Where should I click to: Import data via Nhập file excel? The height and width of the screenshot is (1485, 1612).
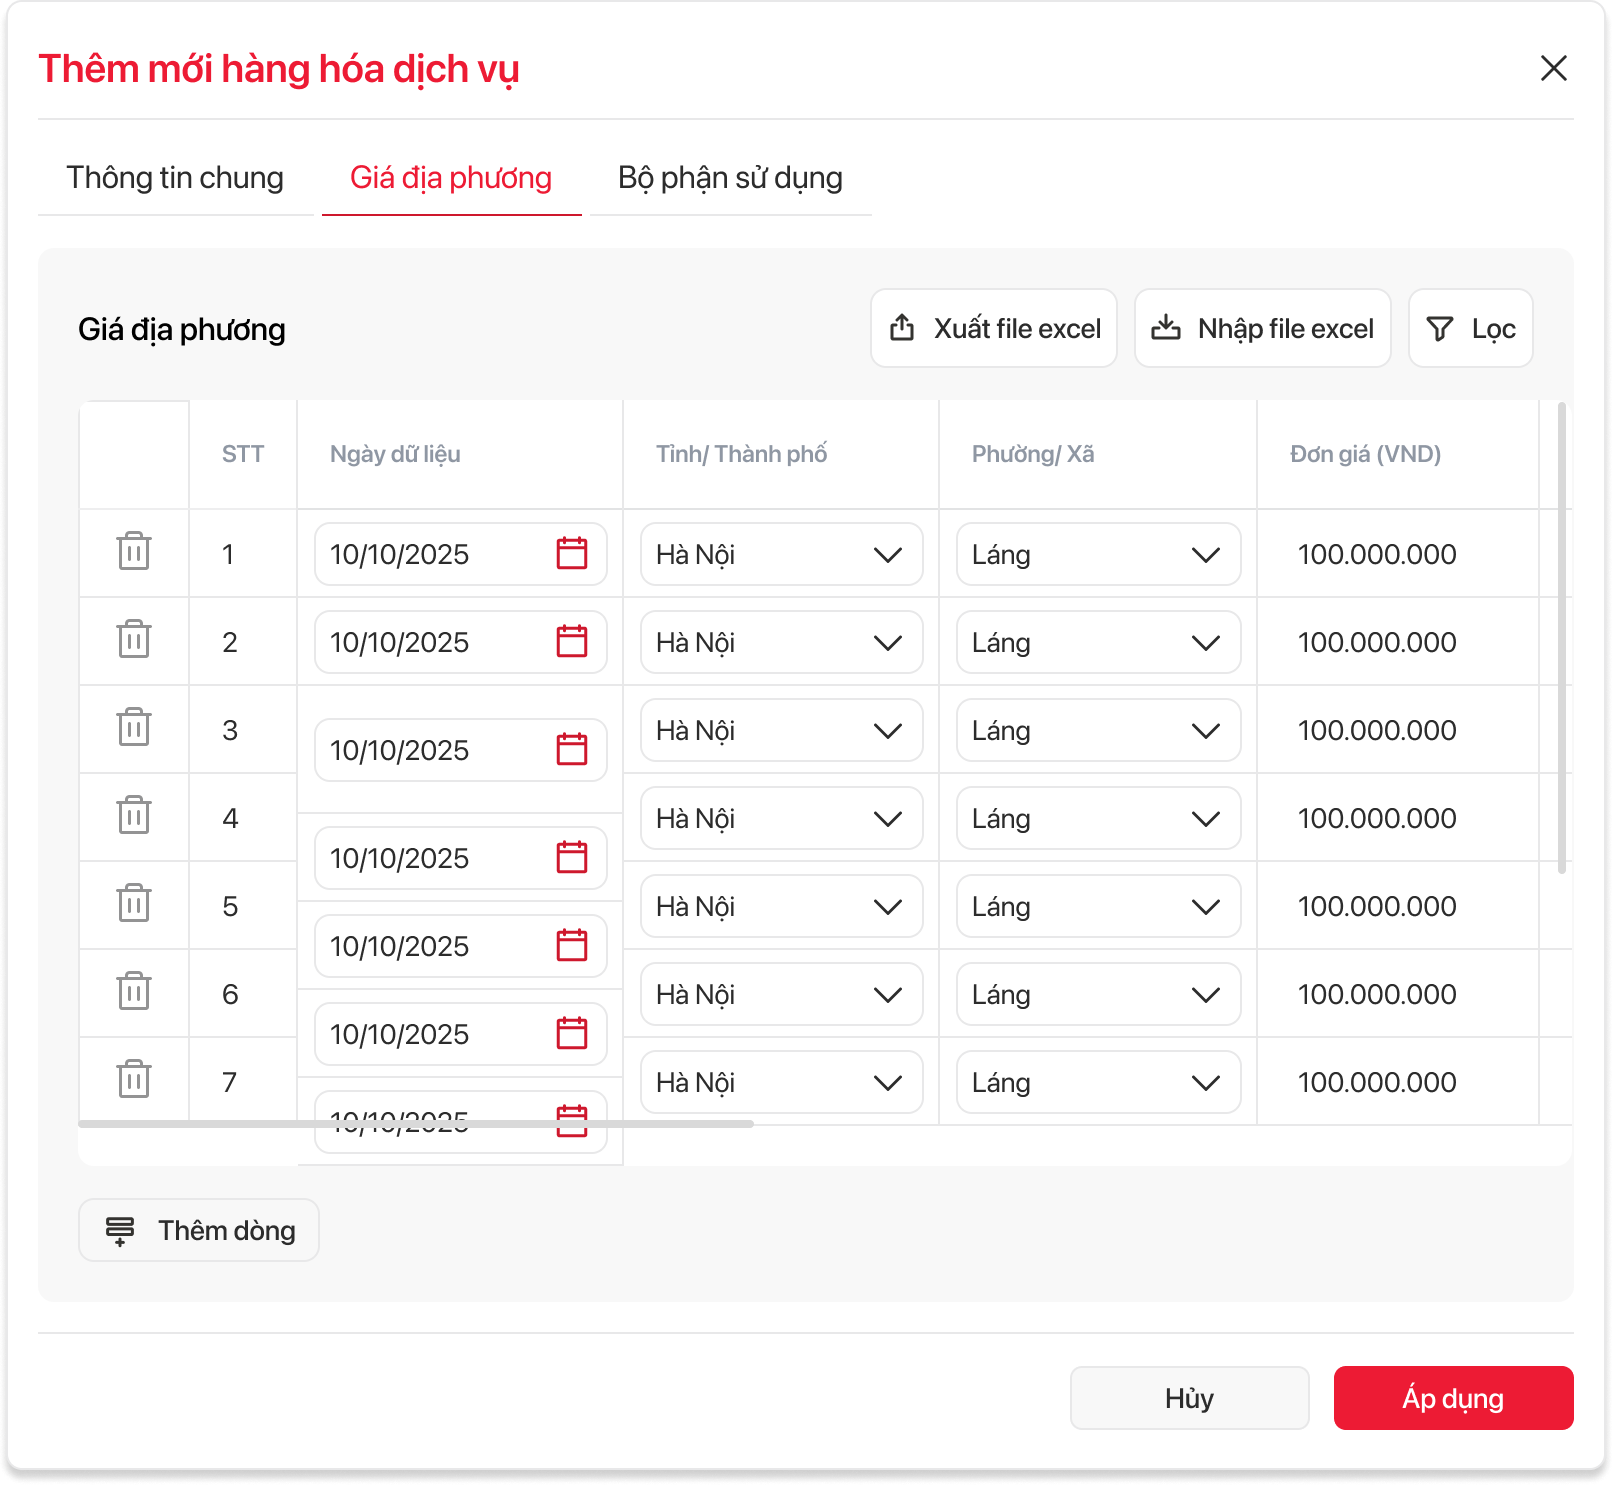click(x=1262, y=329)
